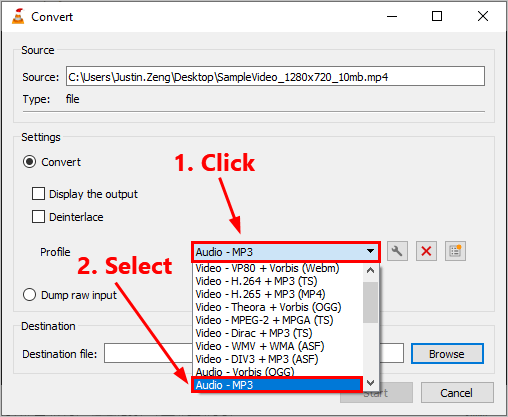The image size is (508, 417).
Task: Tick the Deinterlace checkbox
Action: (x=38, y=217)
